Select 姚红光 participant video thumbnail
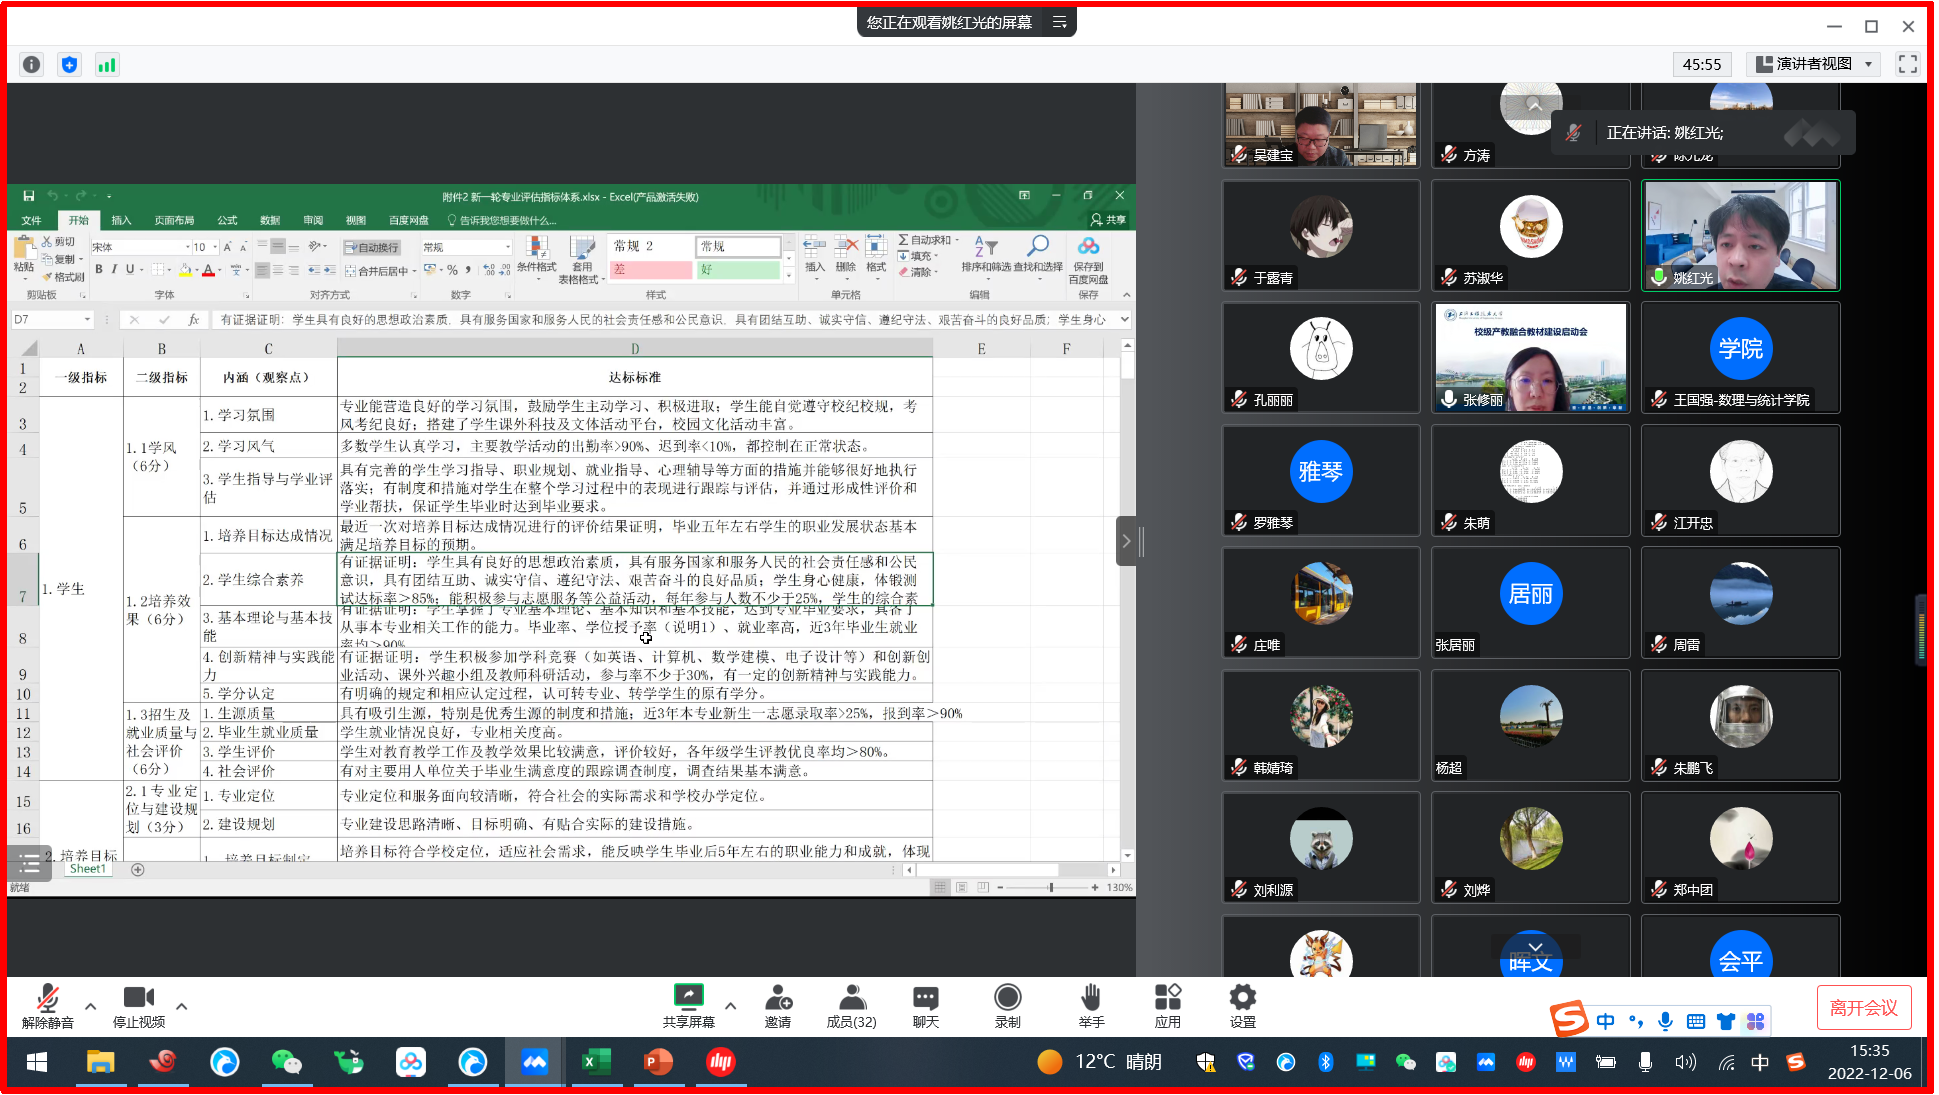Screen dimensions: 1939x1095 point(1740,236)
